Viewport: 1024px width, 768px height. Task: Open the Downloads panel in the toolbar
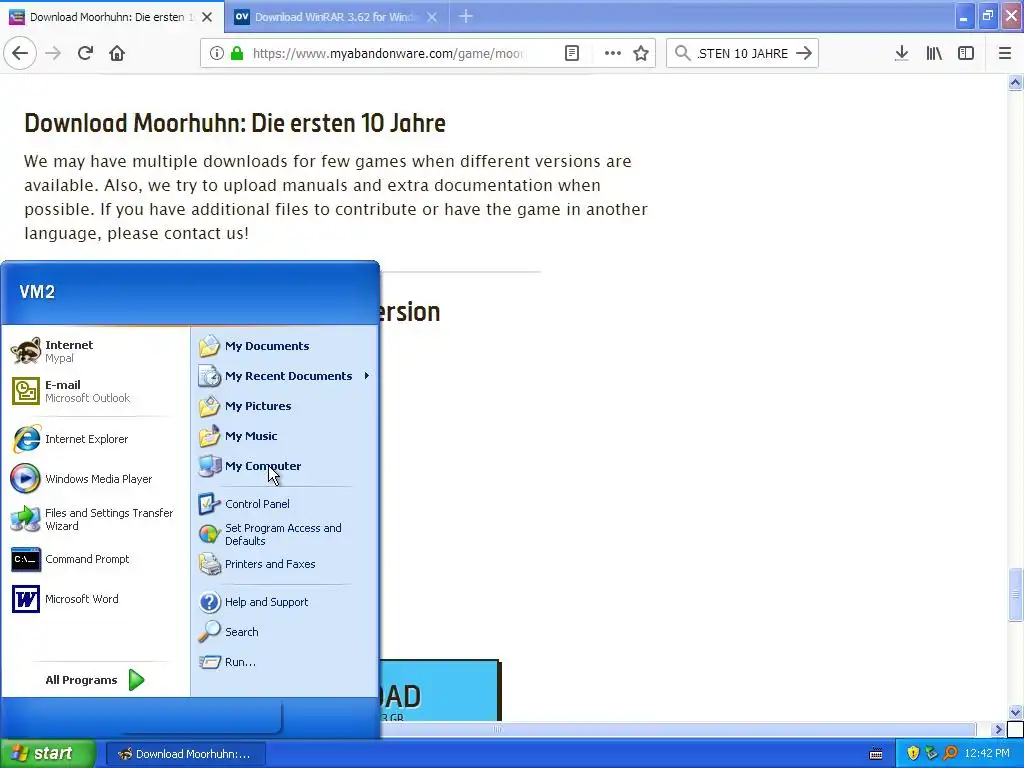901,53
